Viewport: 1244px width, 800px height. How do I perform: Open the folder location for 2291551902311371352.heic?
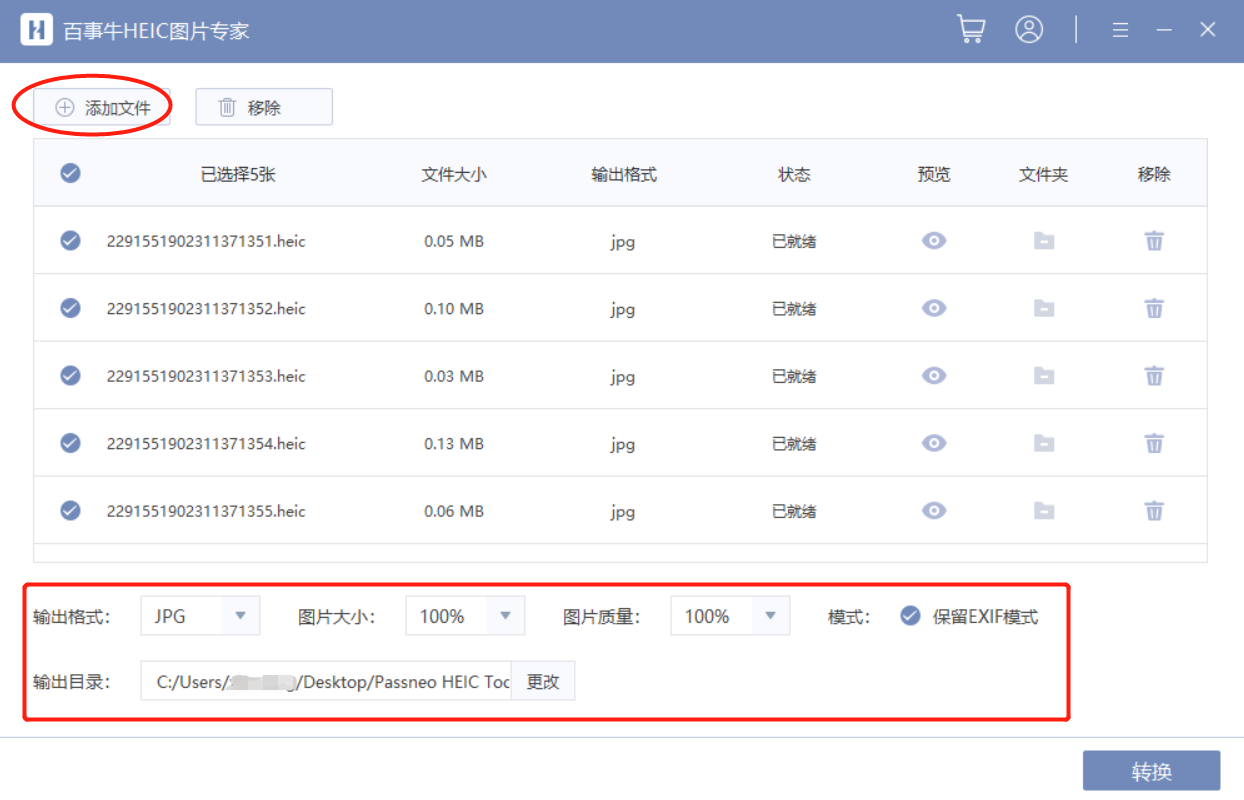tap(1043, 308)
